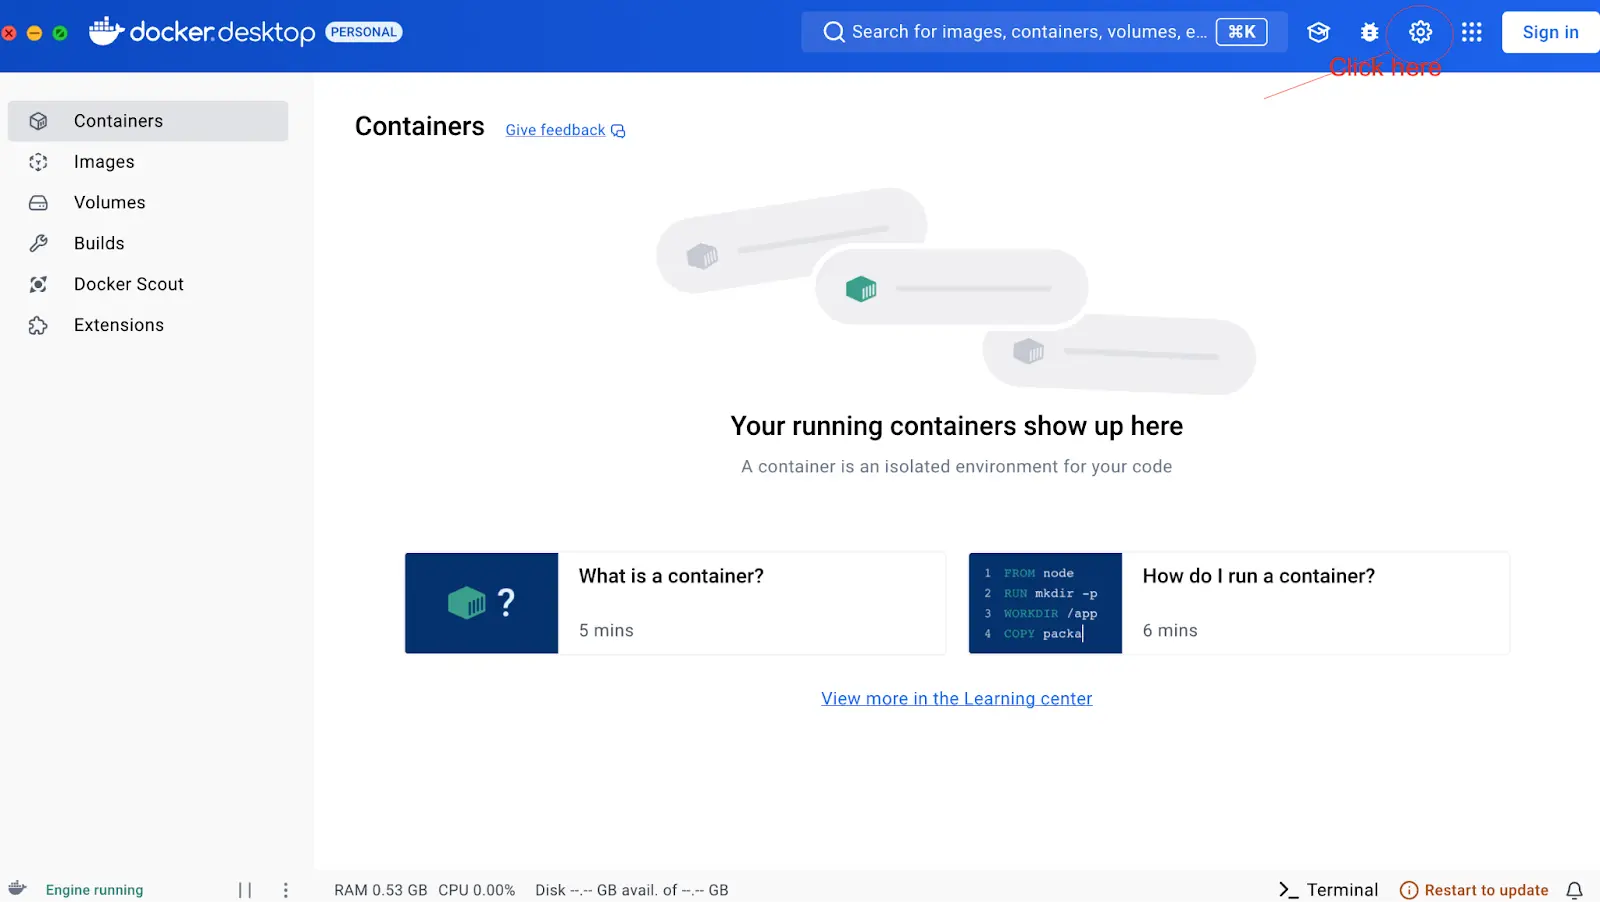Report a bug using the bug icon

pyautogui.click(x=1369, y=31)
